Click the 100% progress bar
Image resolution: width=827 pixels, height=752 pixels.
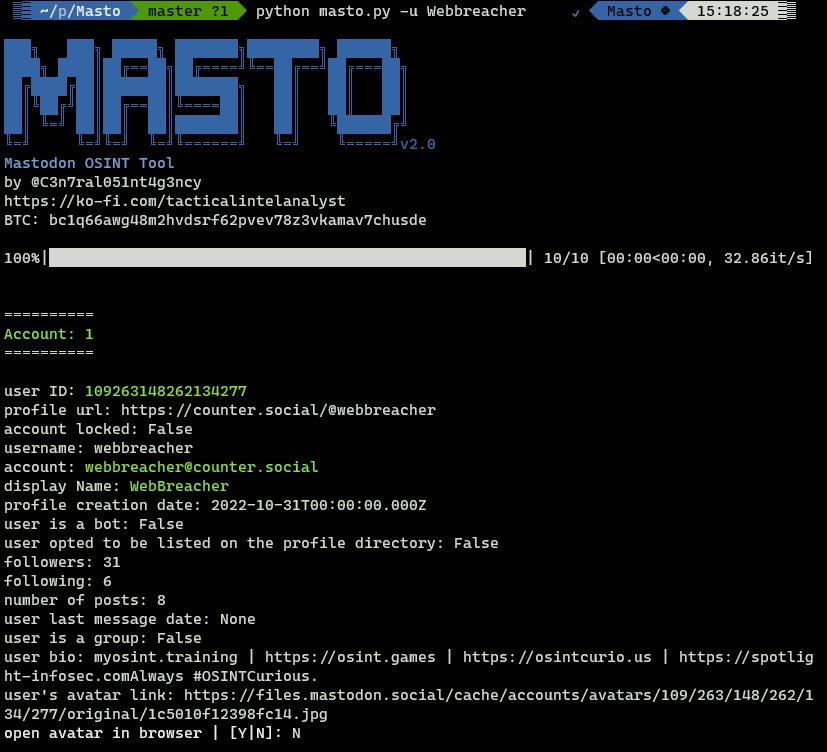288,258
